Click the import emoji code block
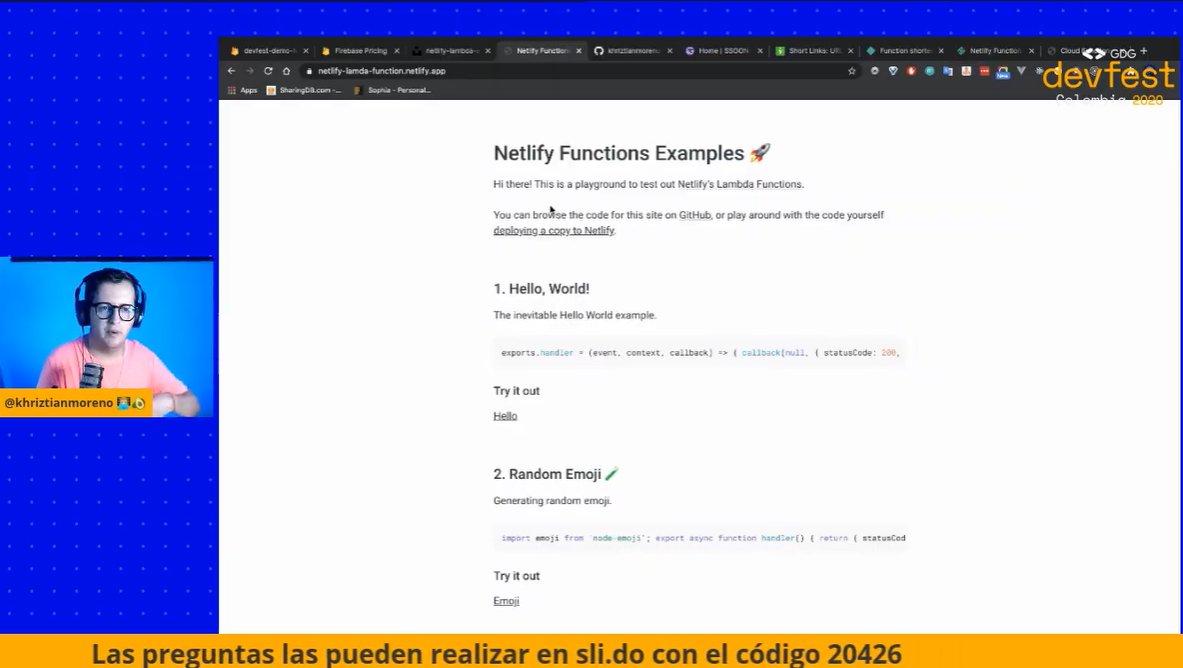This screenshot has width=1183, height=668. (x=699, y=538)
